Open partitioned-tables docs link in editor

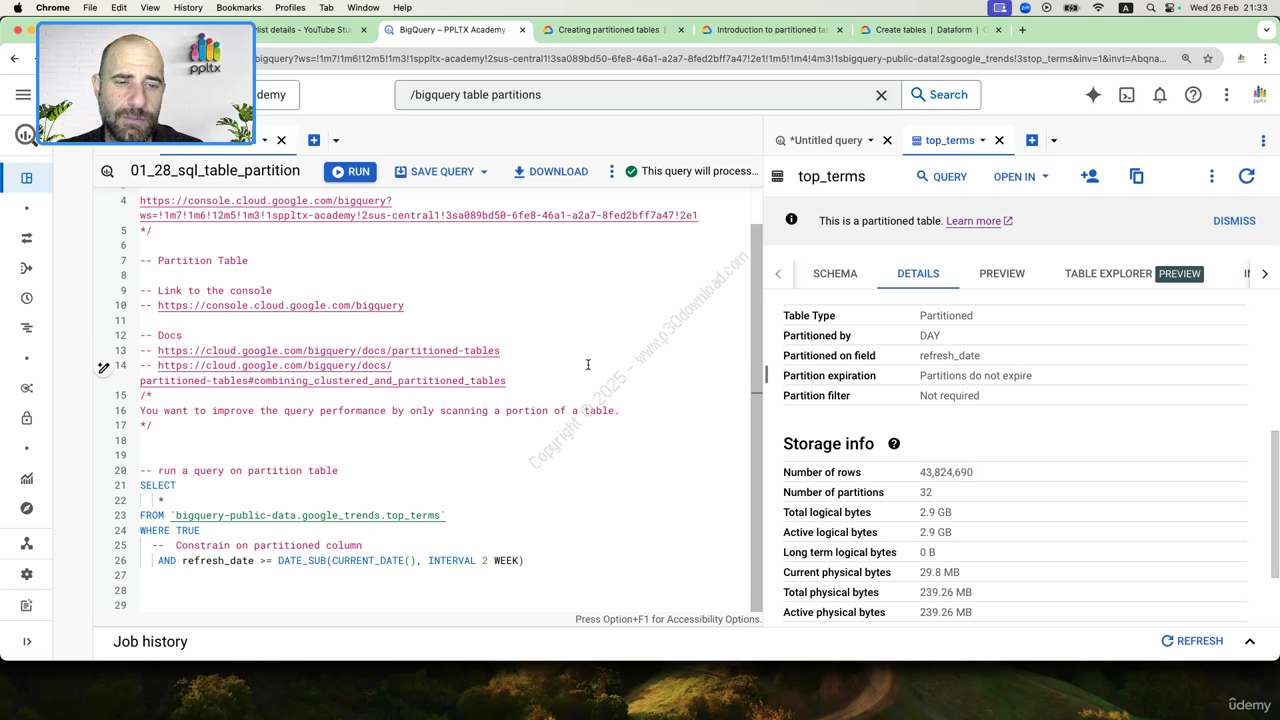pyautogui.click(x=329, y=351)
